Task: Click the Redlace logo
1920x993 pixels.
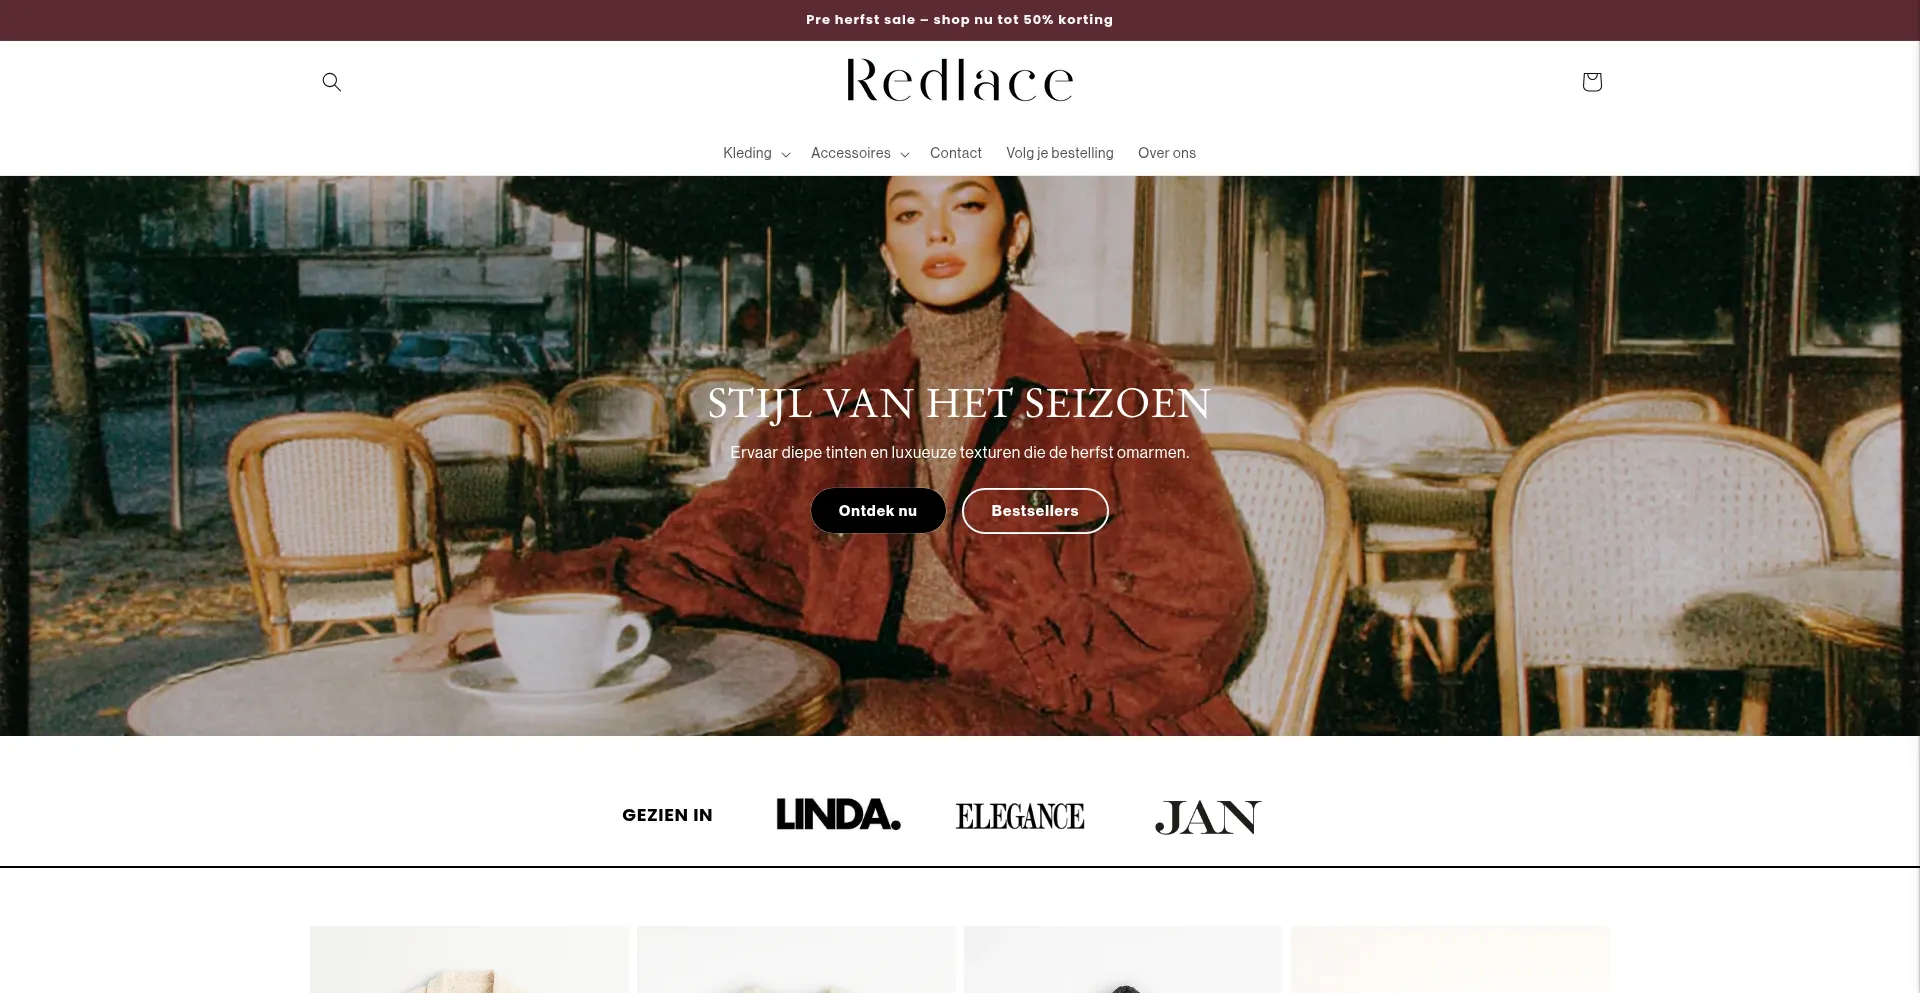Action: (959, 81)
